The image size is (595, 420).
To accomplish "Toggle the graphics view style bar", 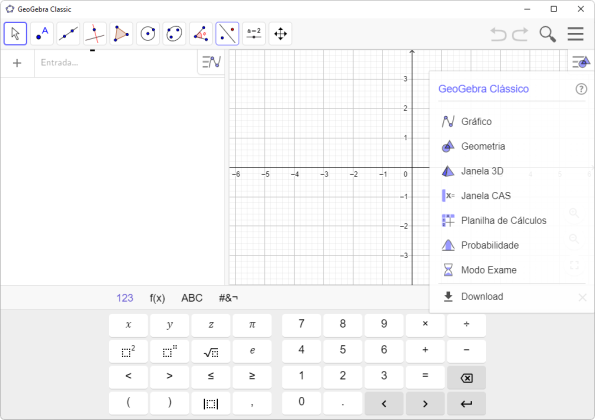I will coord(581,61).
